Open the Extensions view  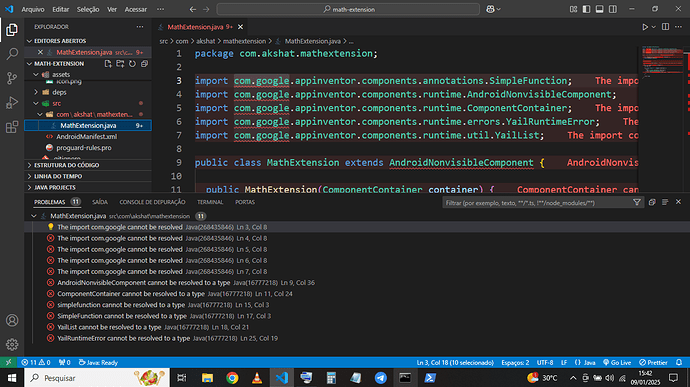(12, 127)
